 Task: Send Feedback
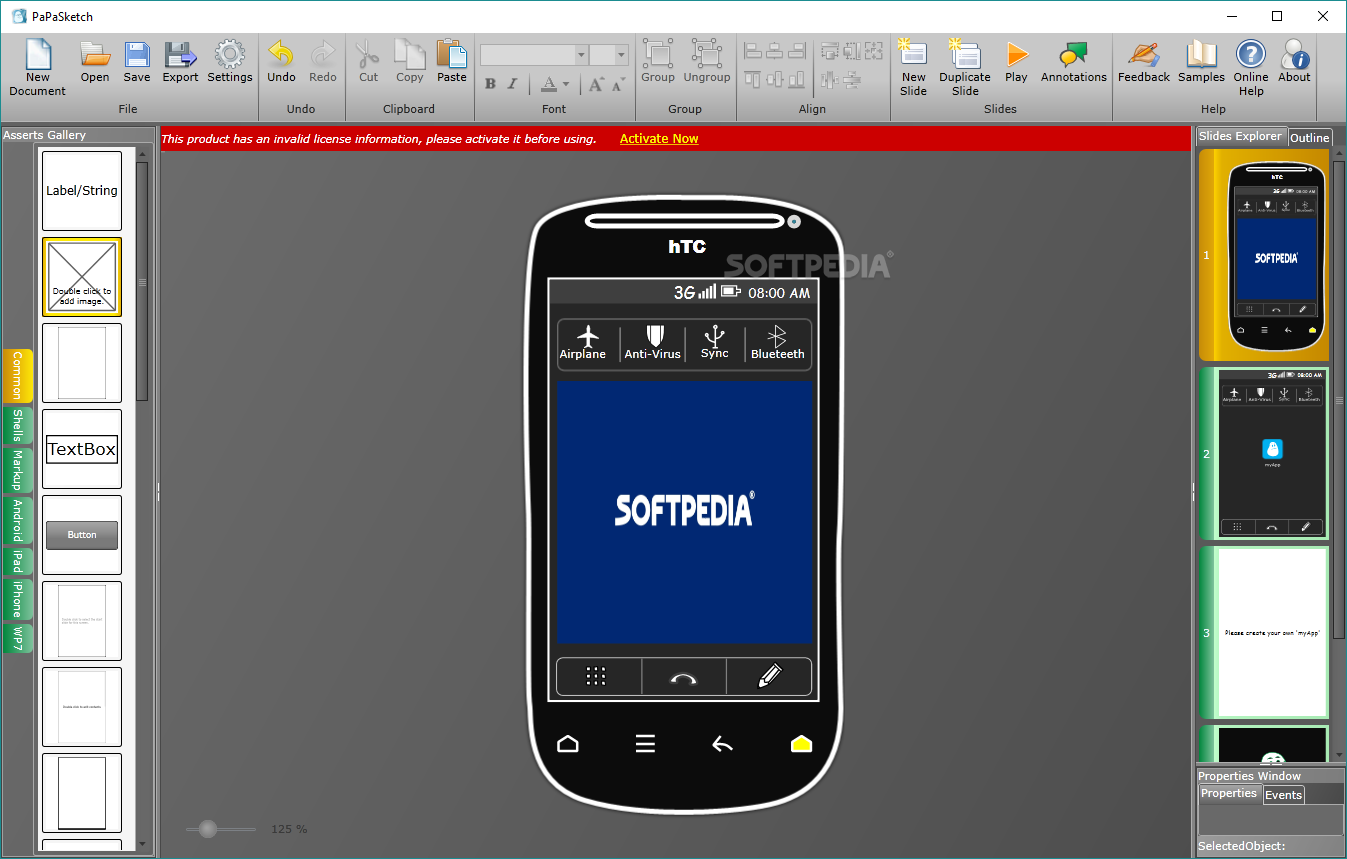[1144, 62]
